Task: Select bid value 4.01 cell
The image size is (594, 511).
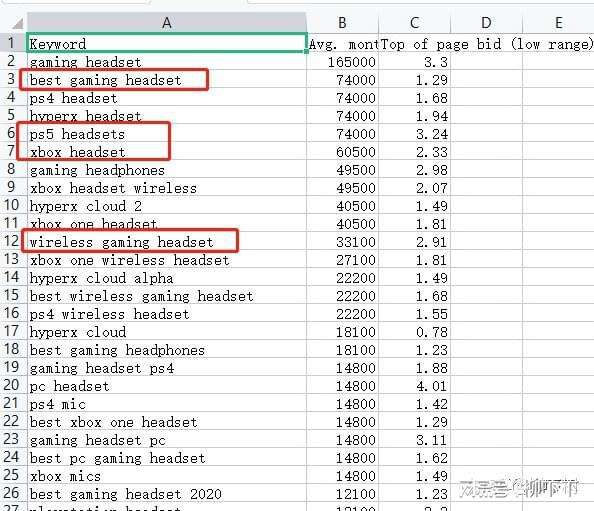Action: click(x=414, y=386)
